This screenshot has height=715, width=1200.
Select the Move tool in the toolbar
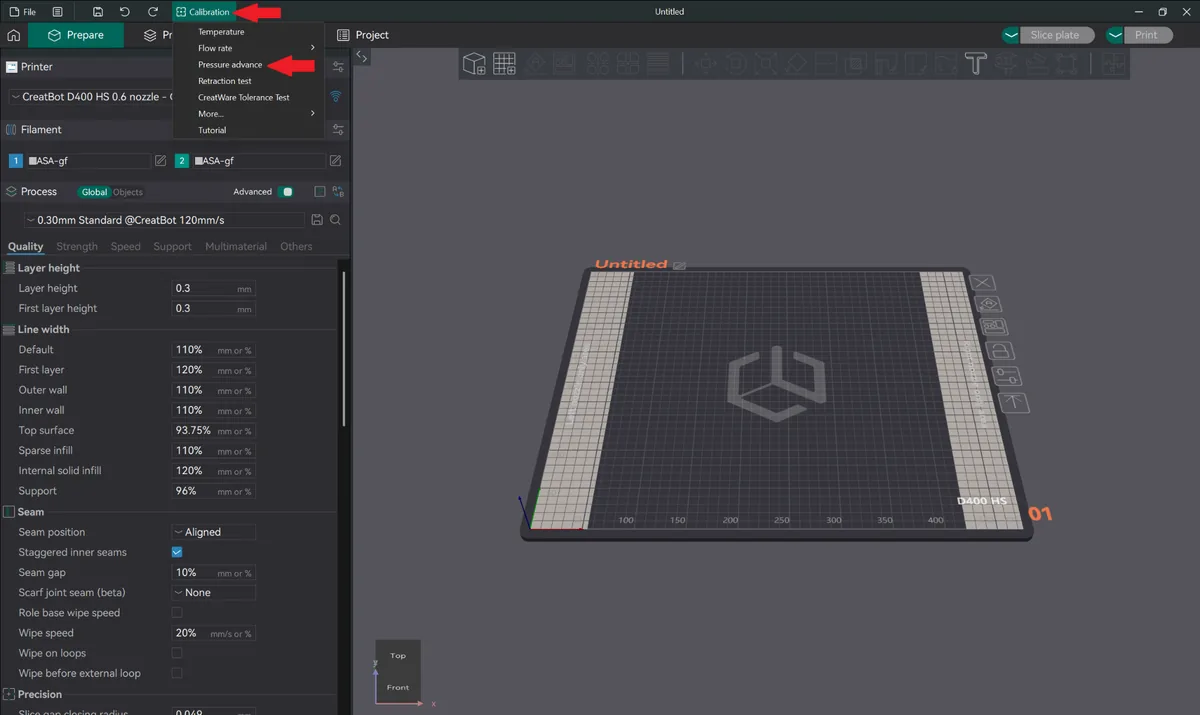pyautogui.click(x=707, y=65)
